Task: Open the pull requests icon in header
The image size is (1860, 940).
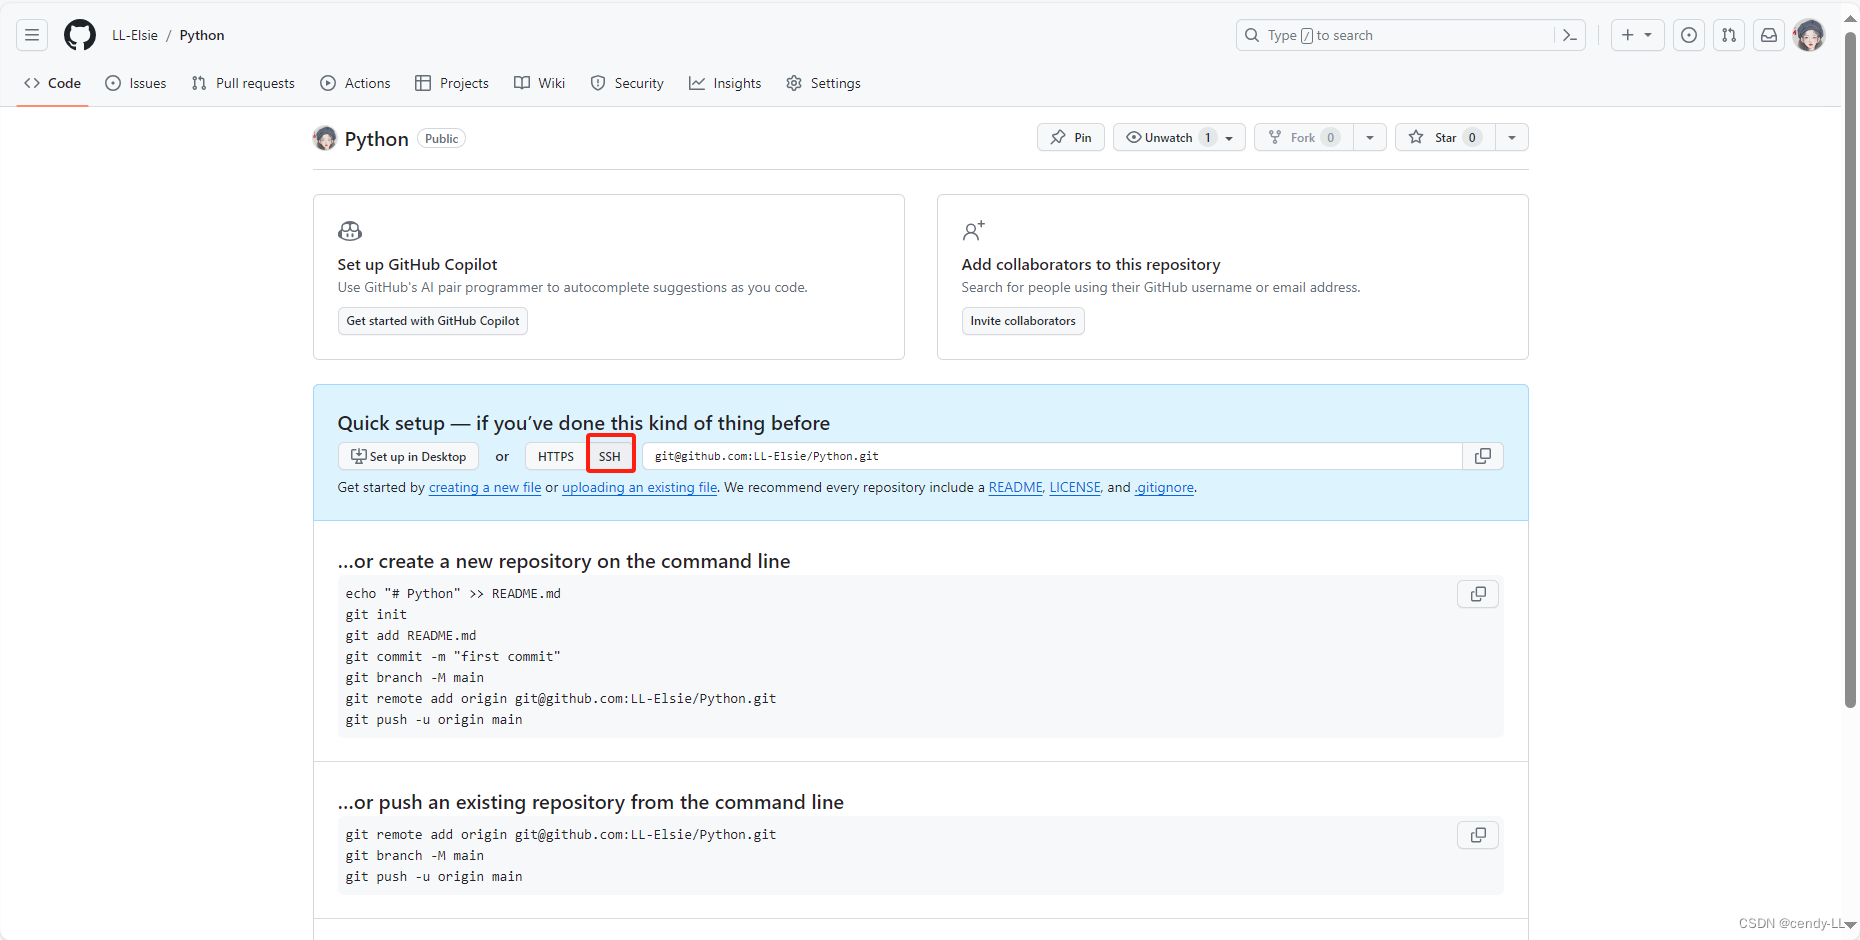Action: pos(1729,35)
